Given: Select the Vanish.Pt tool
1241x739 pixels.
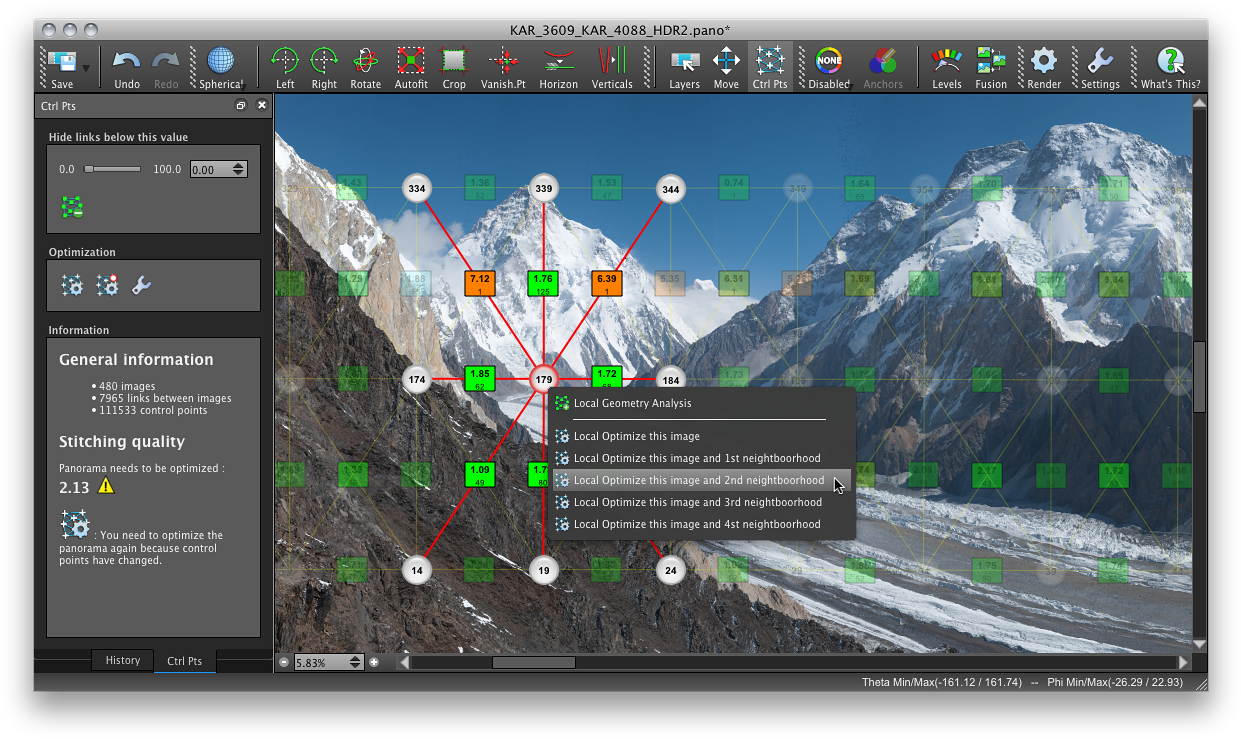Looking at the screenshot, I should [503, 67].
